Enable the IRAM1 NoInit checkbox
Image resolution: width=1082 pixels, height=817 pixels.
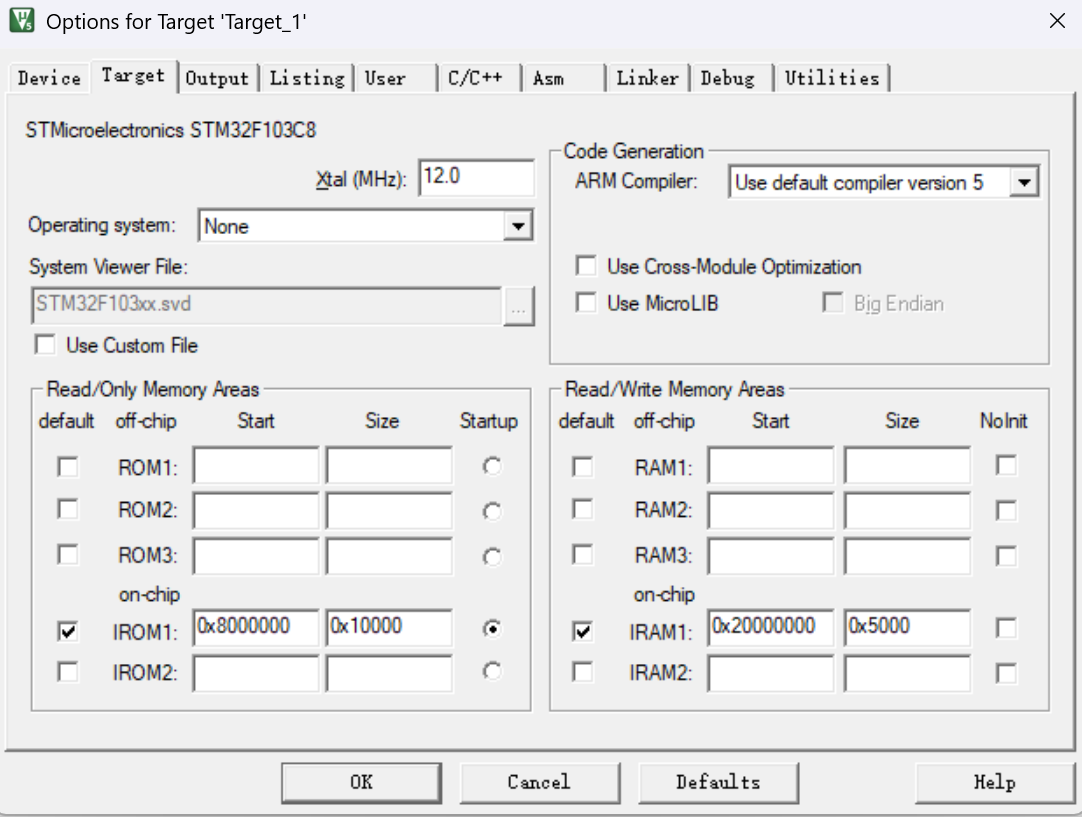(1006, 628)
